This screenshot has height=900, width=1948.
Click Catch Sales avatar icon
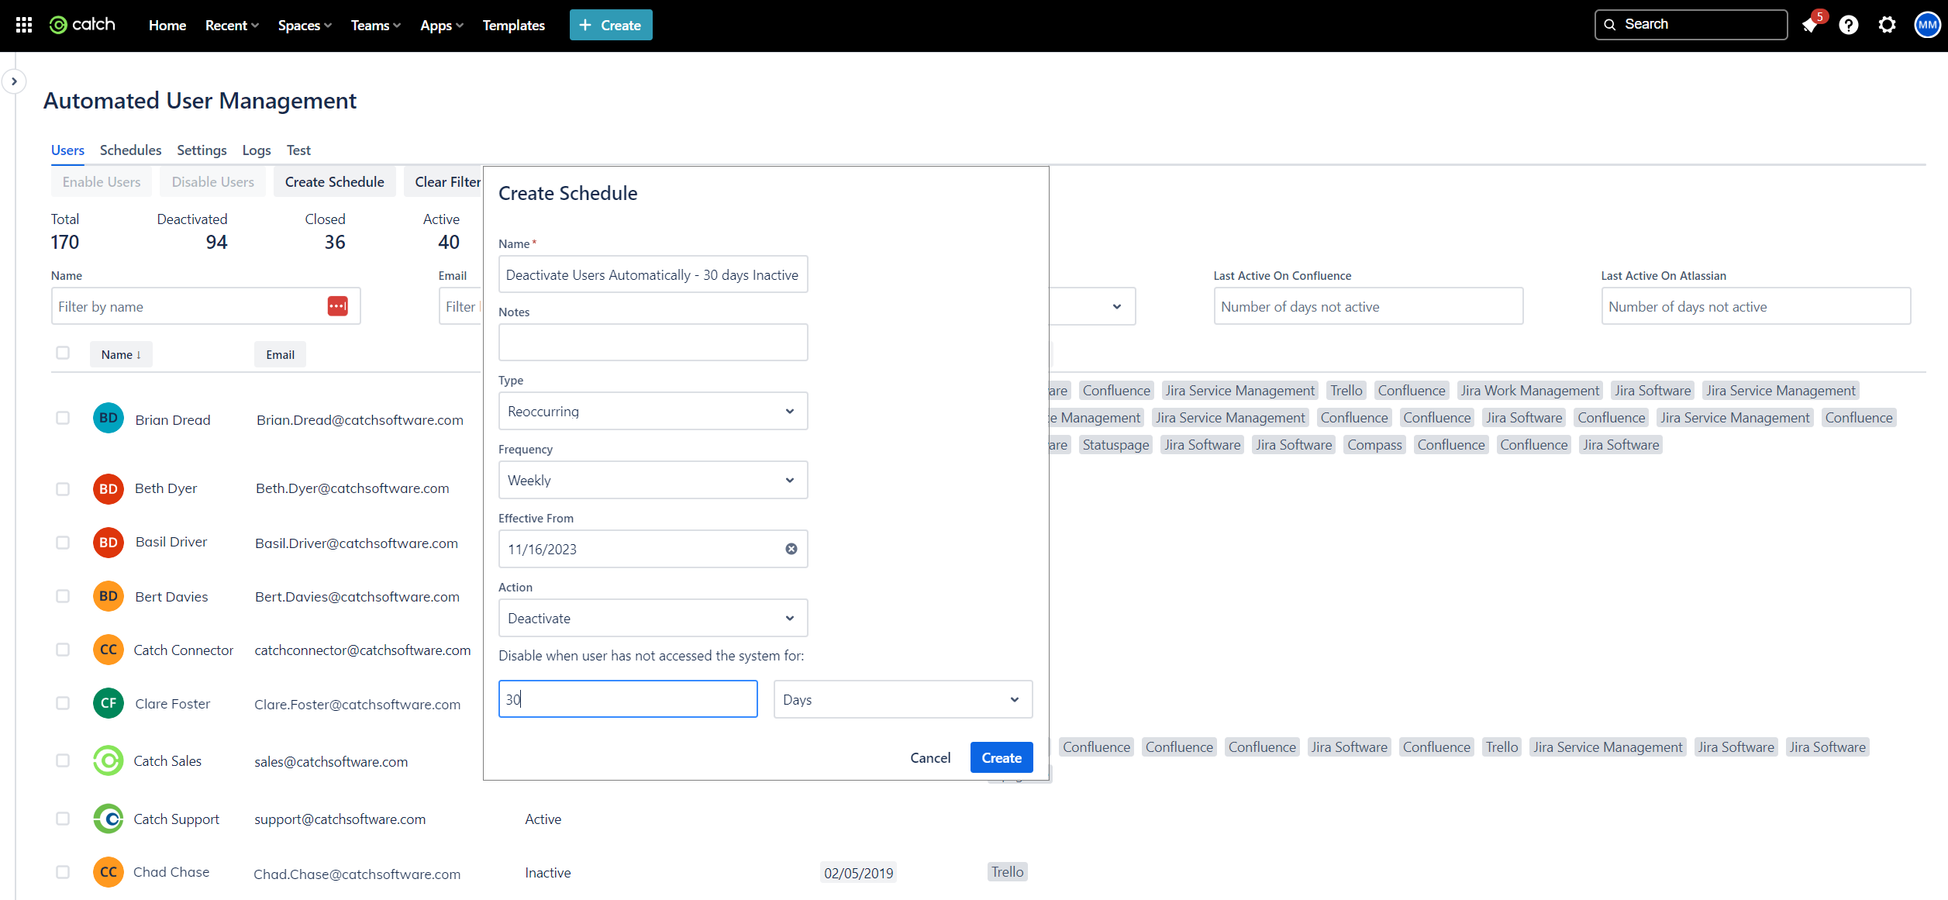[x=108, y=761]
